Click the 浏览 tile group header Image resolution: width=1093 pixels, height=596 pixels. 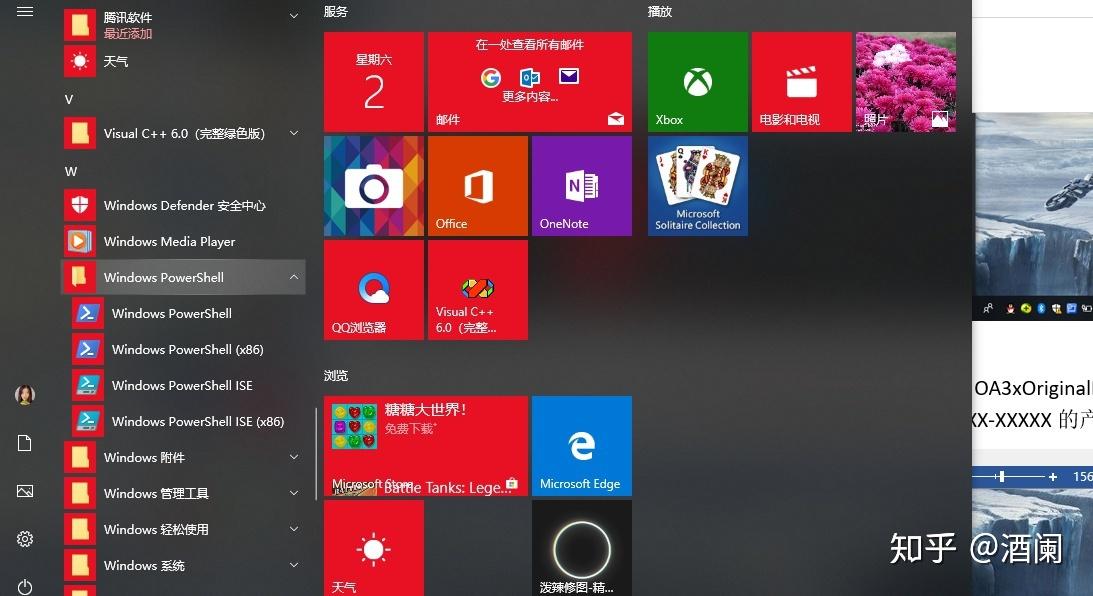[336, 376]
